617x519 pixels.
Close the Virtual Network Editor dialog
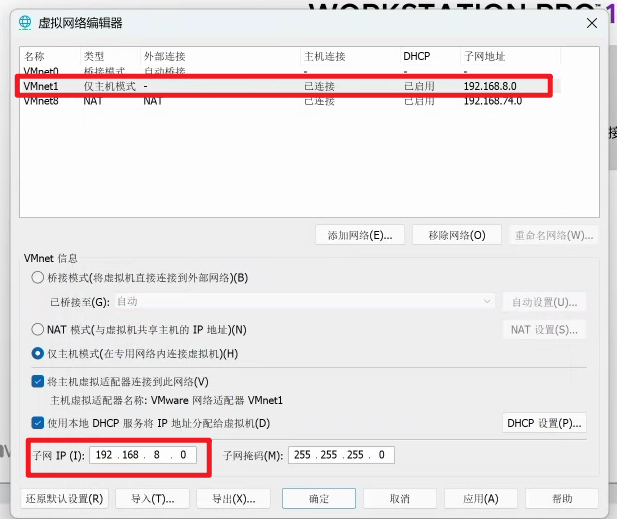591,23
